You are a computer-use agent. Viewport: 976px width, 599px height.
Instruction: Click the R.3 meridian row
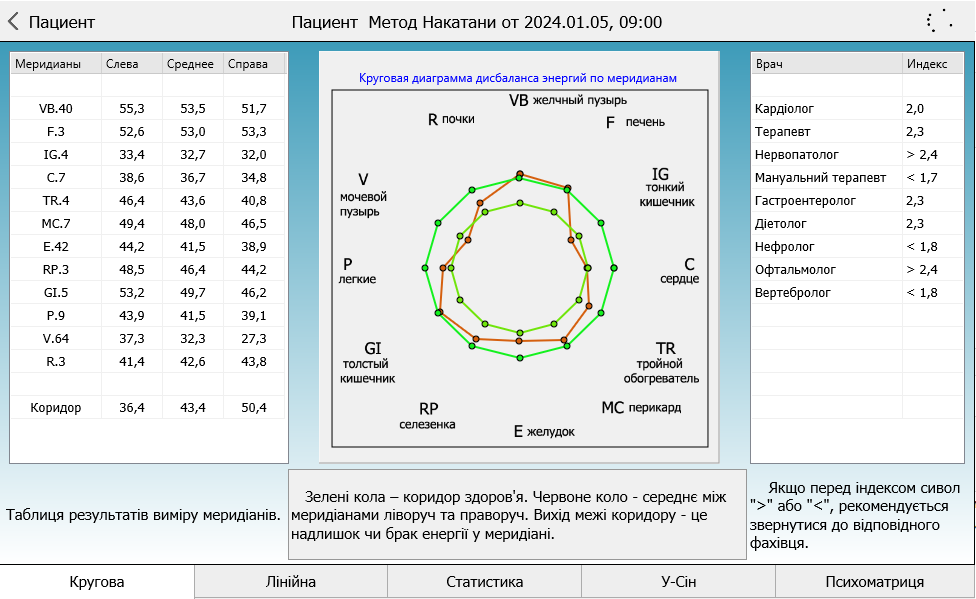[56, 362]
